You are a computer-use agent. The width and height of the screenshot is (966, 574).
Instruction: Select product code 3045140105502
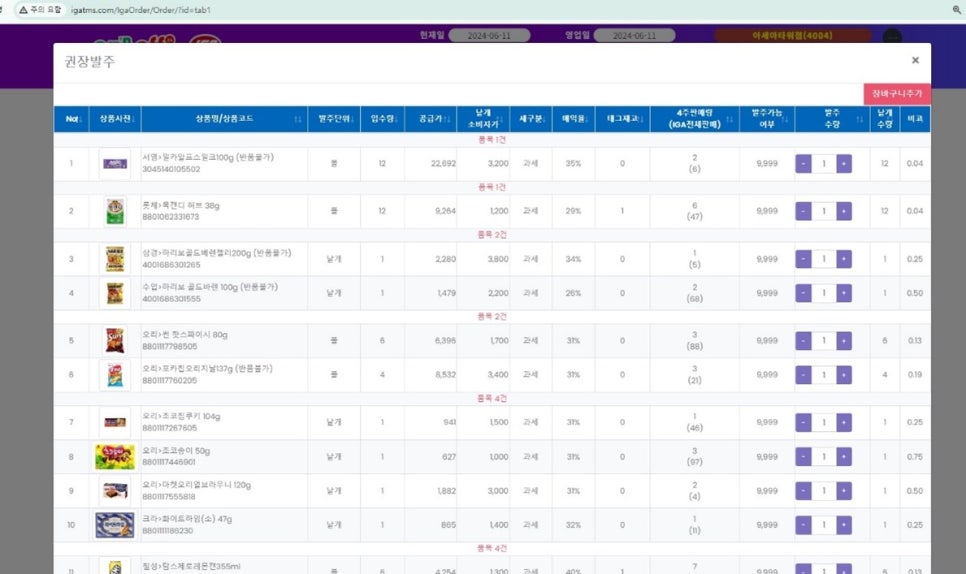pyautogui.click(x=171, y=169)
